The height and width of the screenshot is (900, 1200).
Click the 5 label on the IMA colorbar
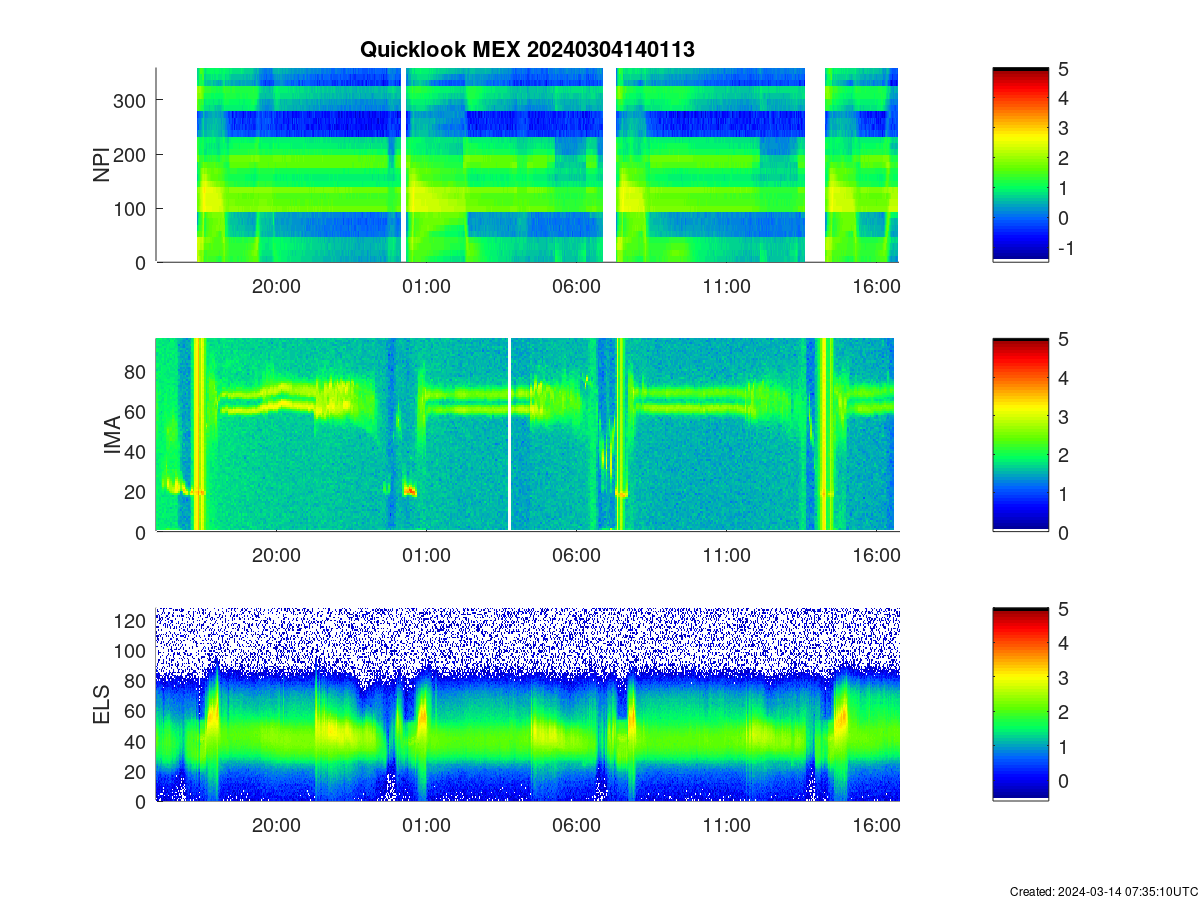point(1066,339)
